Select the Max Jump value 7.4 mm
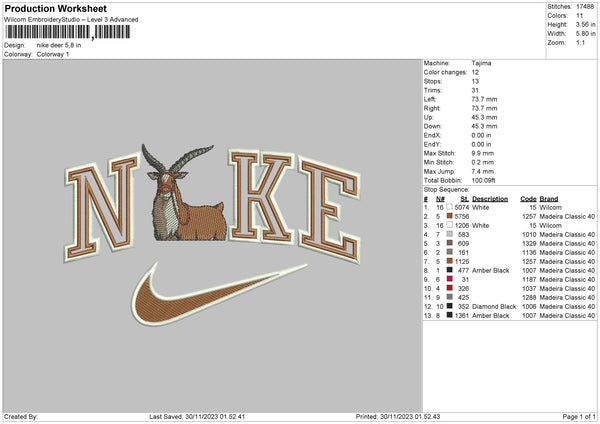This screenshot has height=424, width=600. (x=483, y=171)
